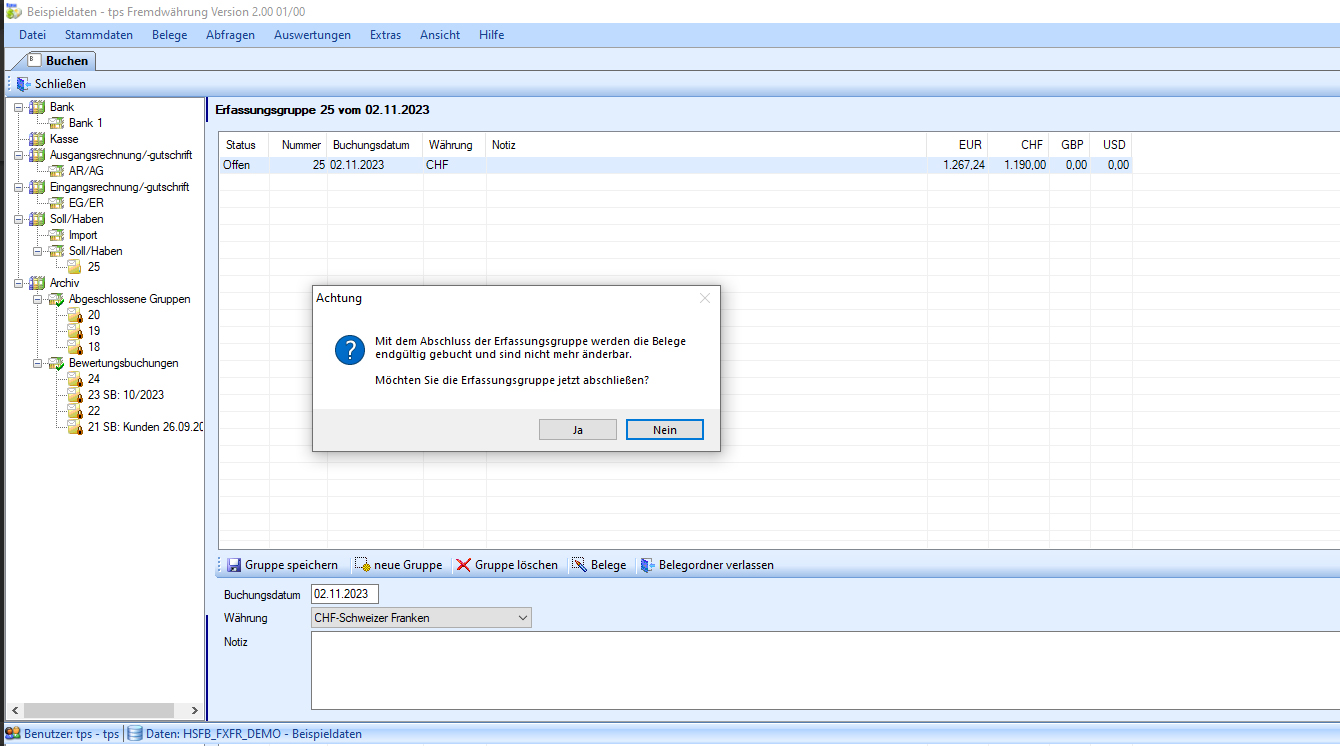Open the Belege toolbar icon

pyautogui.click(x=579, y=565)
